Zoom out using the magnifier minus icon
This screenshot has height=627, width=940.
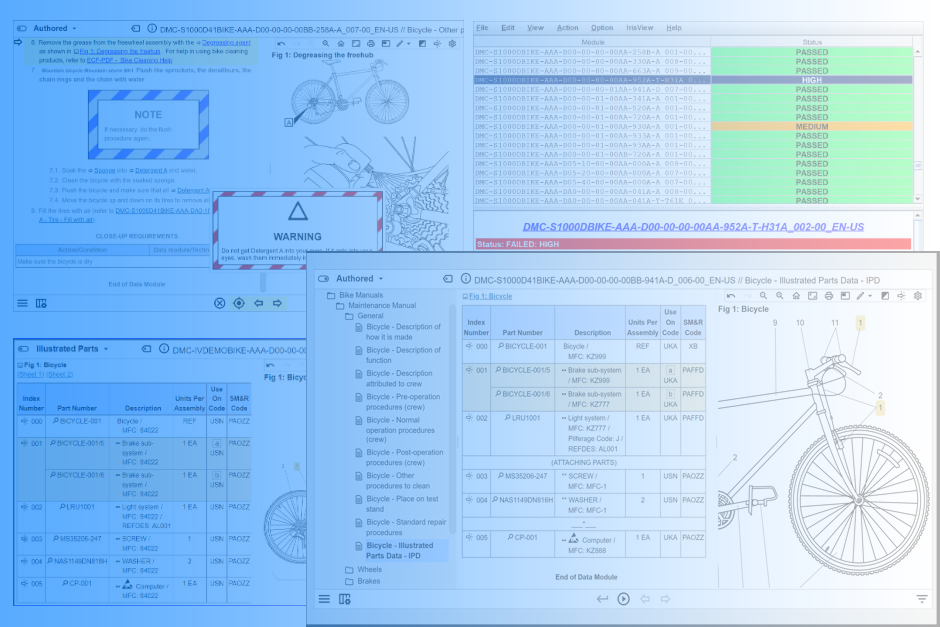click(x=779, y=295)
